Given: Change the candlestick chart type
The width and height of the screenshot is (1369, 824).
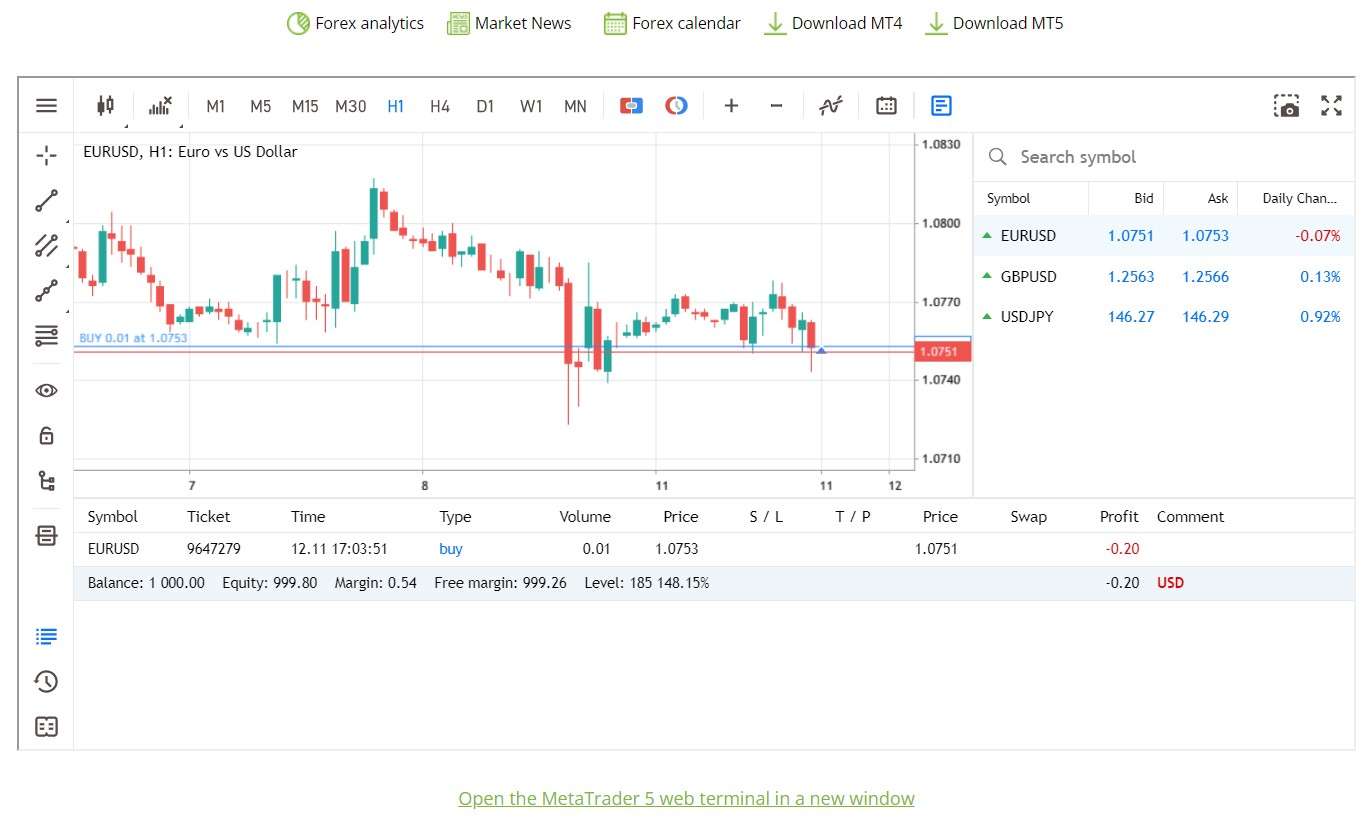Looking at the screenshot, I should pyautogui.click(x=105, y=106).
